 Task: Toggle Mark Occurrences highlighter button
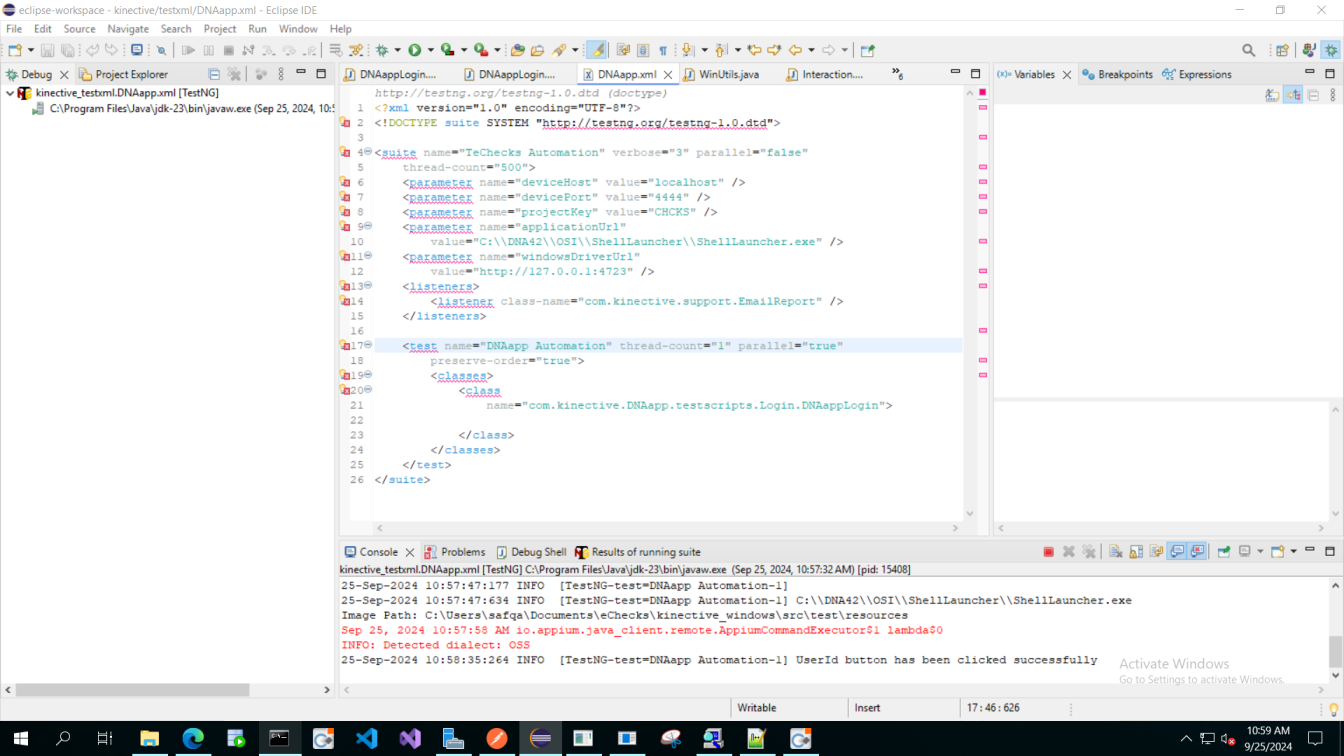597,50
